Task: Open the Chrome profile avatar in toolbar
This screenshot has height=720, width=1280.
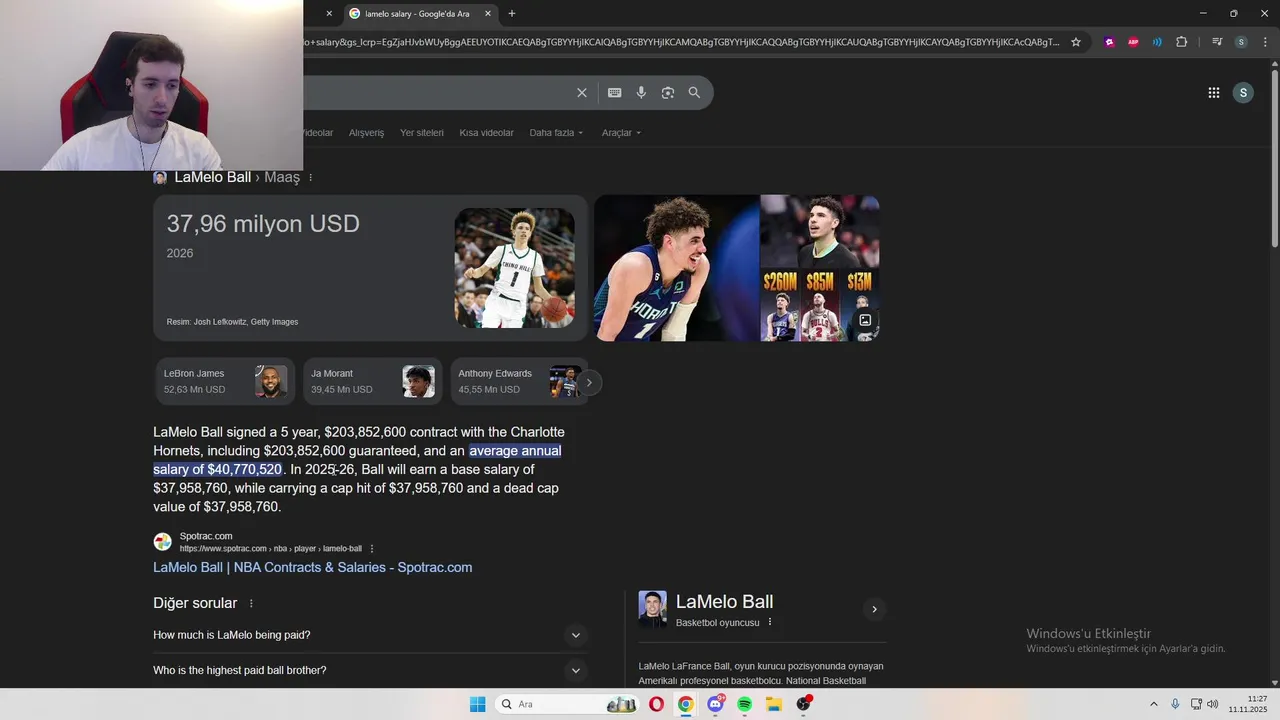Action: [1241, 42]
